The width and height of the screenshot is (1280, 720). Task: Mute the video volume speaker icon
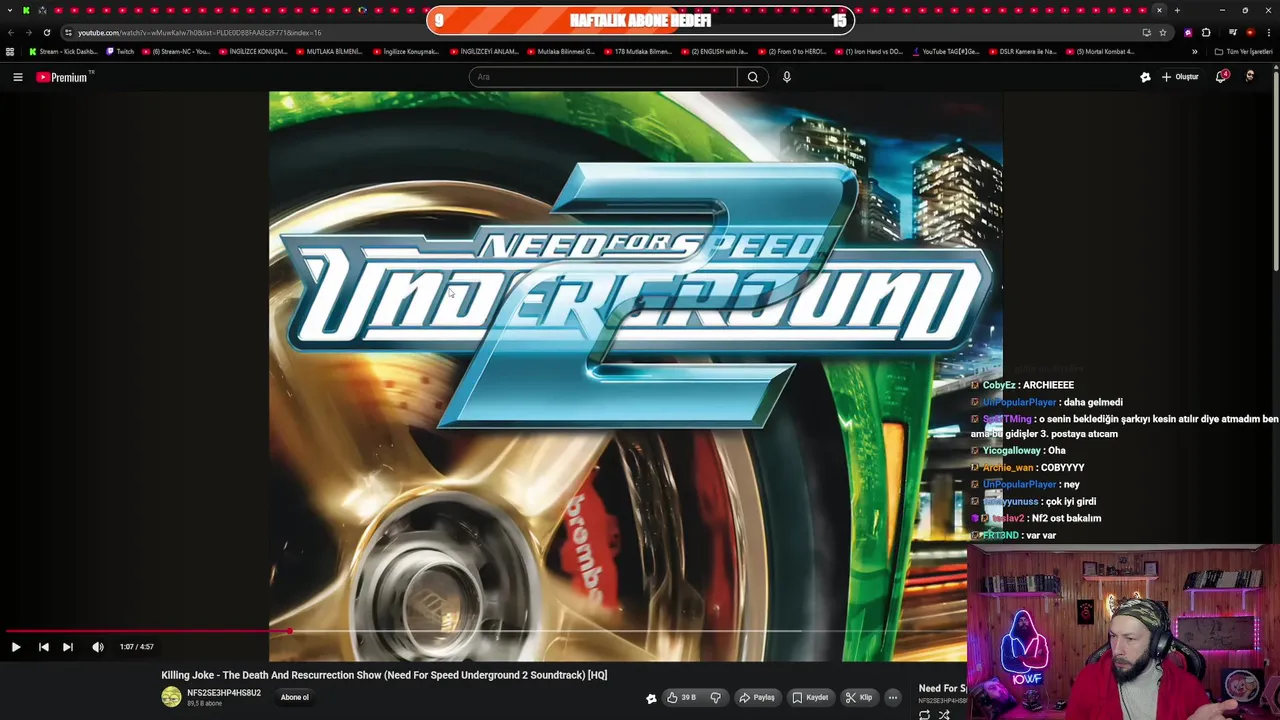point(98,647)
